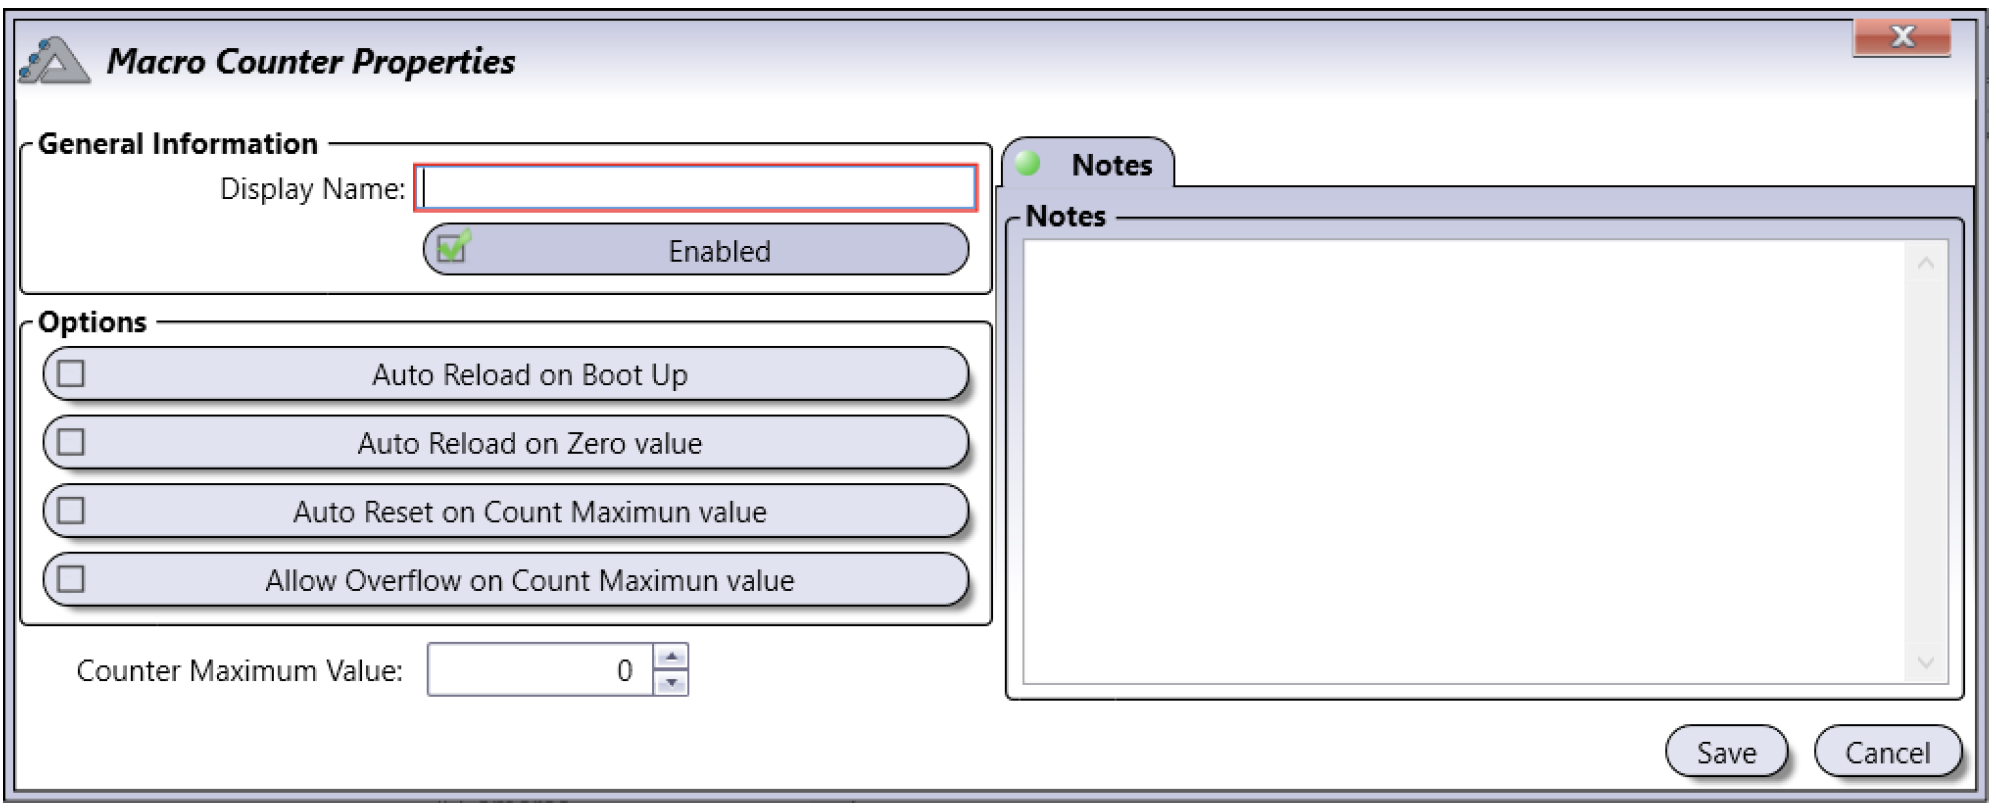
Task: Click inside the Notes text area
Action: pos(1465,462)
